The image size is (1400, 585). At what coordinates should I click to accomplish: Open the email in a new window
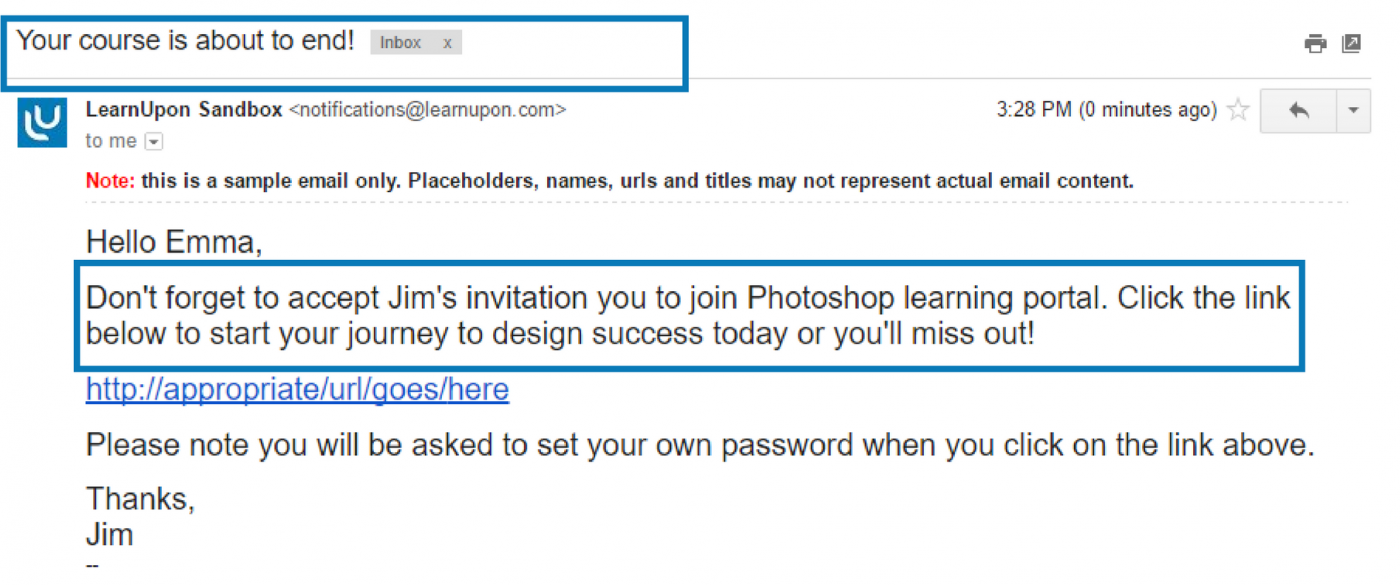tap(1351, 43)
